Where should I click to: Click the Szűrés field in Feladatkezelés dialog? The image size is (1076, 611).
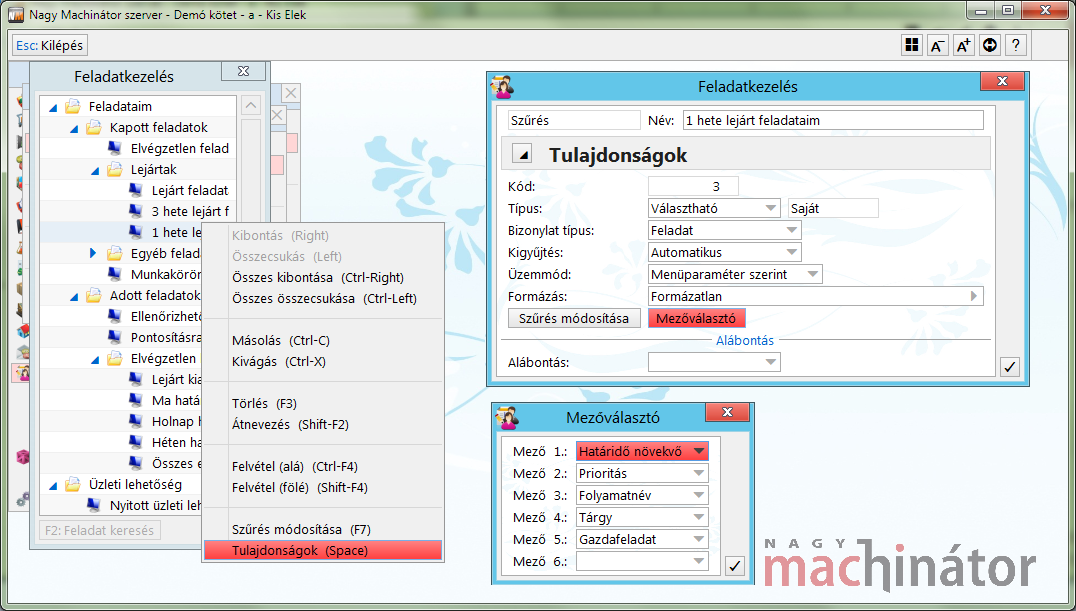[x=574, y=120]
